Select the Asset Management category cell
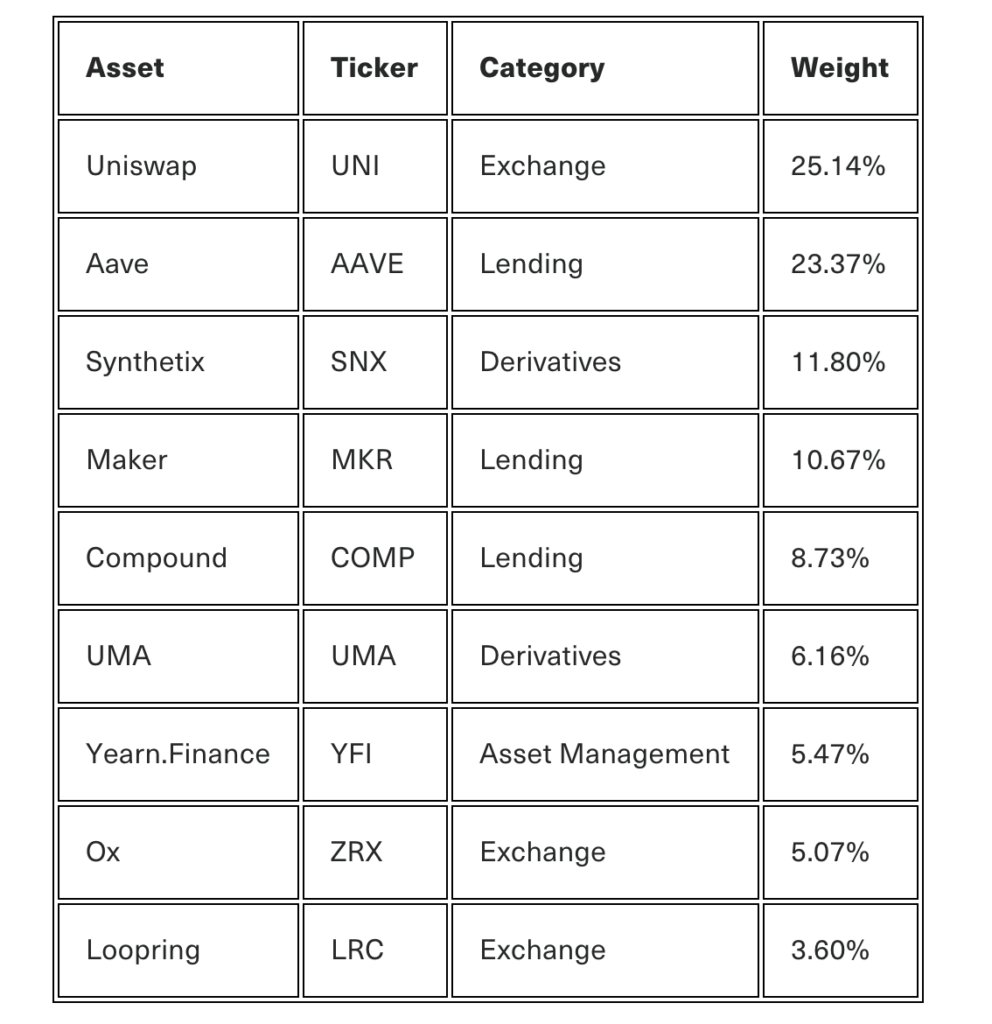The height and width of the screenshot is (1024, 992). (x=604, y=754)
